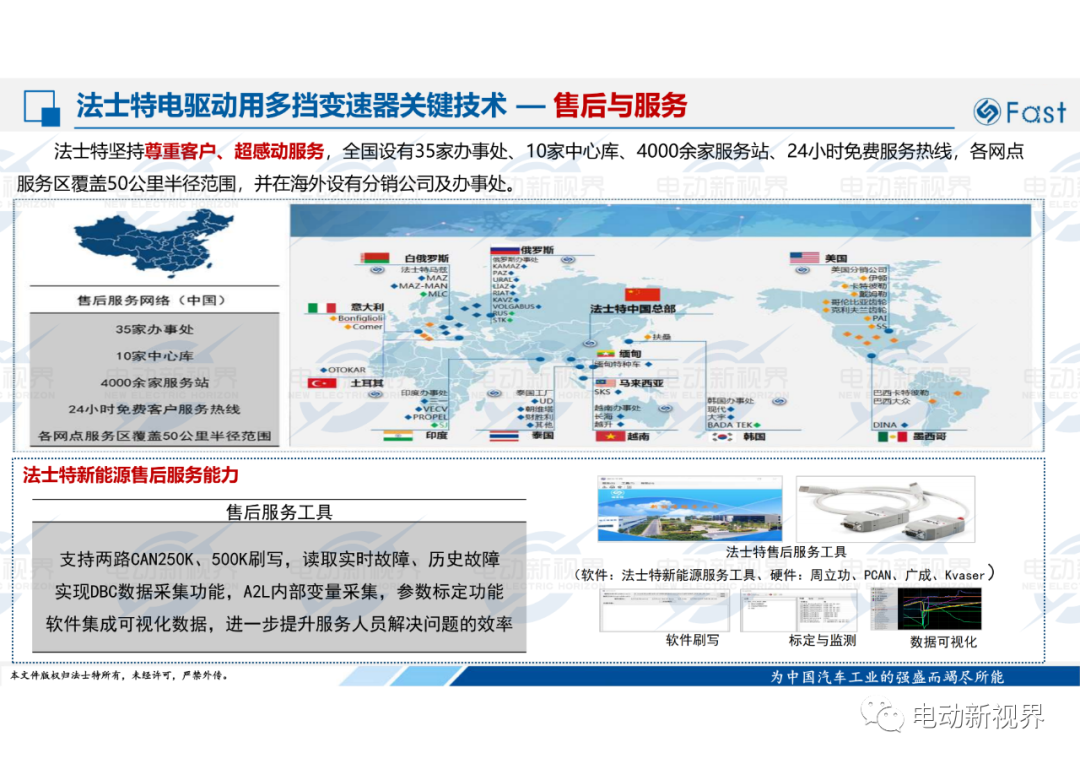Select the blue China map graphic
Image resolution: width=1080 pixels, height=764 pixels.
(x=154, y=242)
